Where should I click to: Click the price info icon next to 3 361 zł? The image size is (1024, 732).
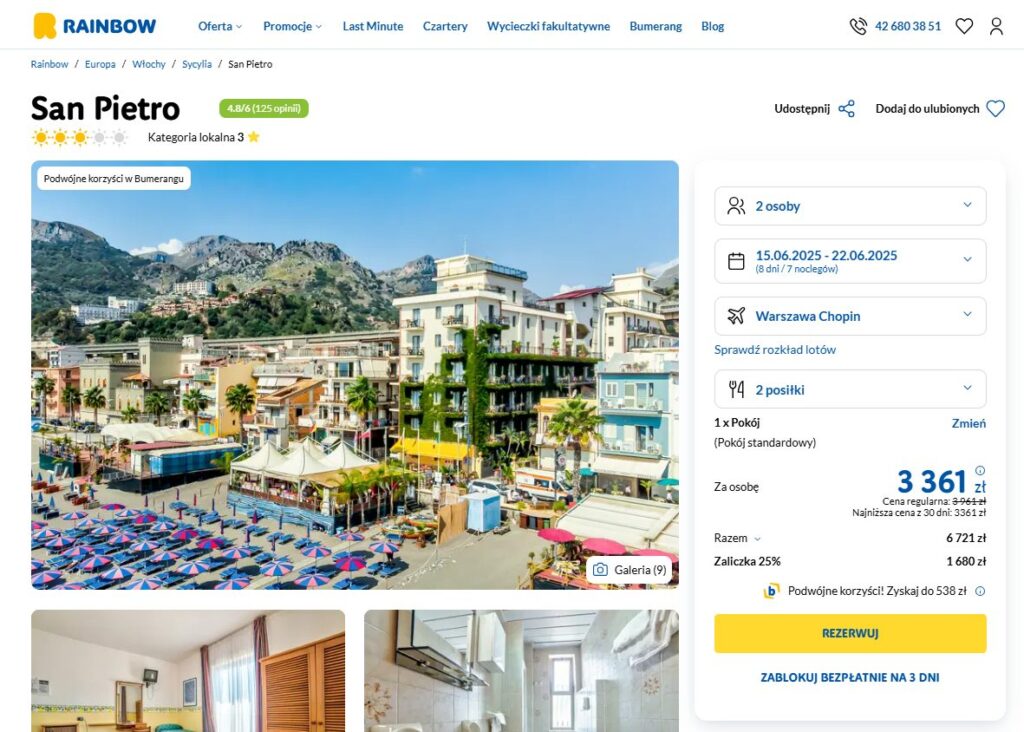click(x=980, y=470)
